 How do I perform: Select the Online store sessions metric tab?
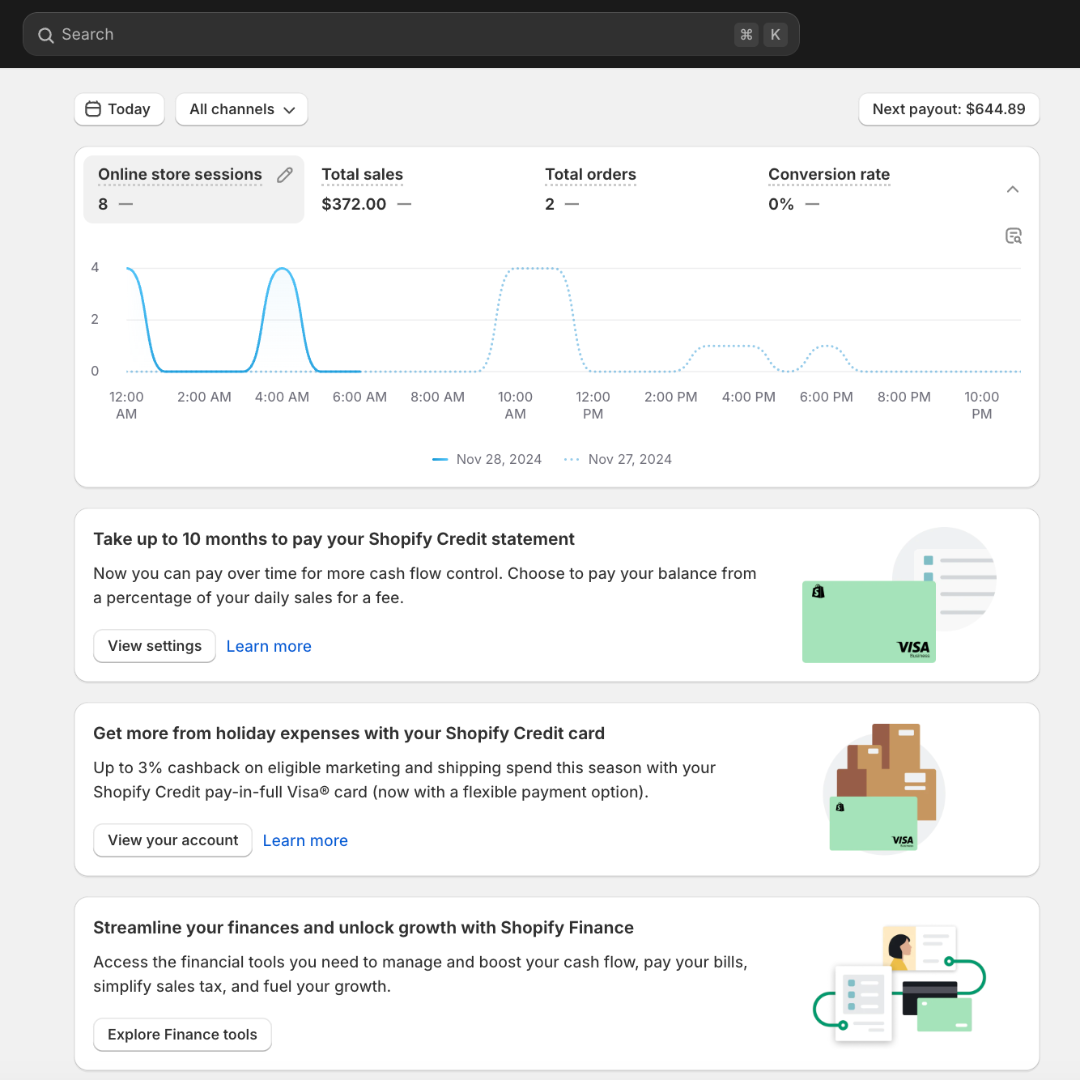click(x=194, y=189)
